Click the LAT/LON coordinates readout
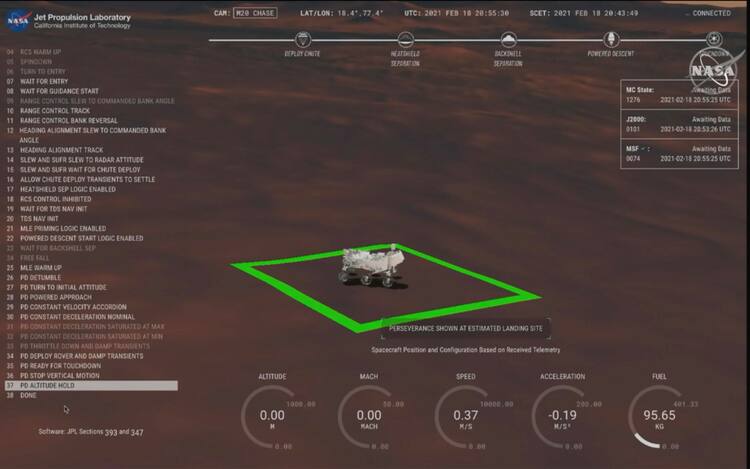Viewport: 750px width, 469px height. click(342, 13)
